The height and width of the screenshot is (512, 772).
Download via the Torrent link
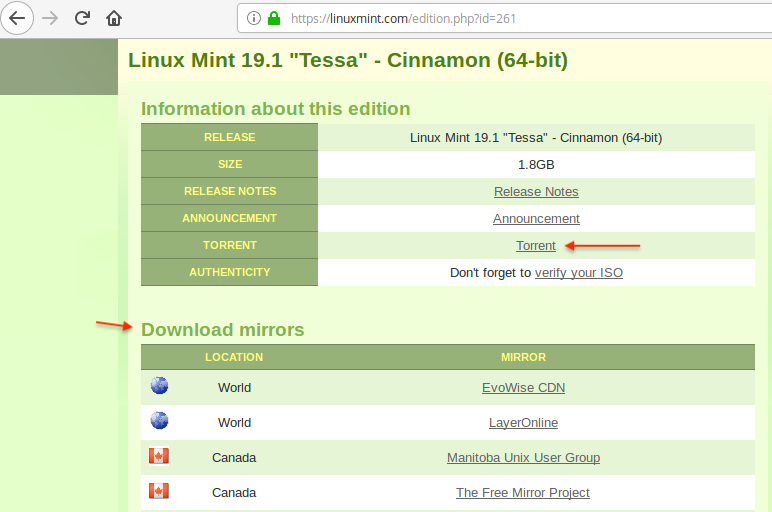[536, 246]
